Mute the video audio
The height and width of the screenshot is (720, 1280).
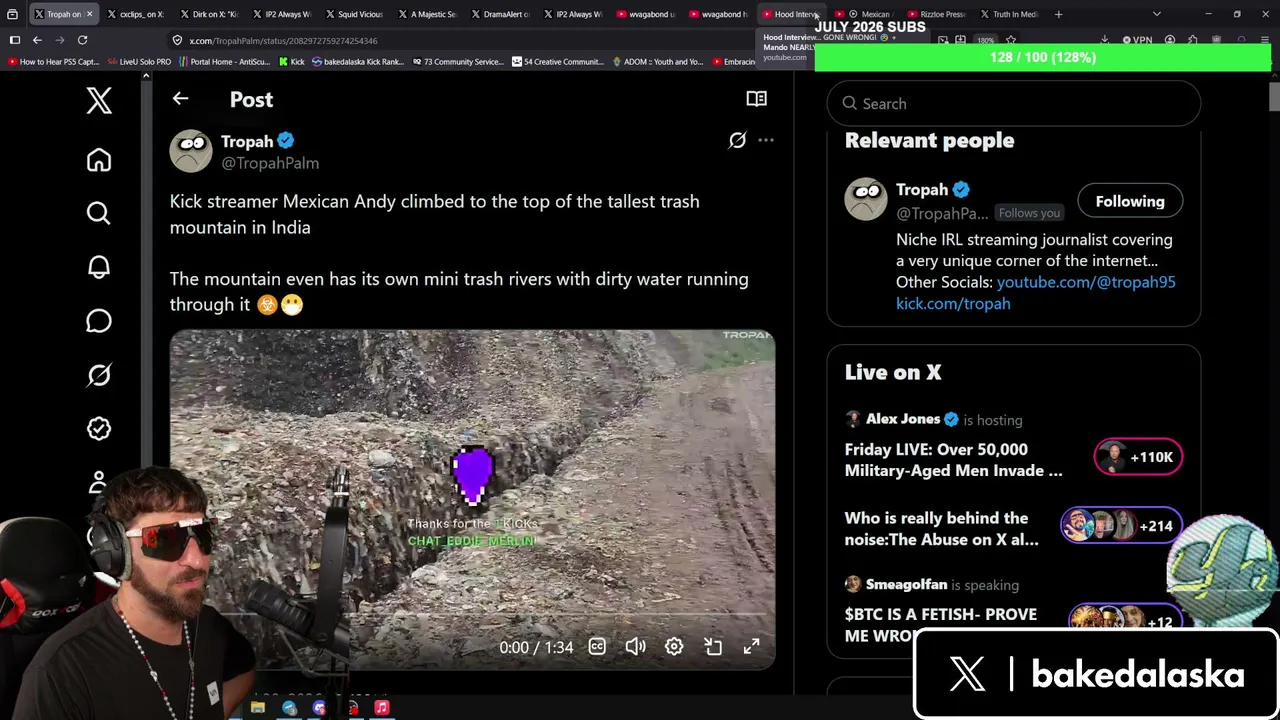[635, 647]
